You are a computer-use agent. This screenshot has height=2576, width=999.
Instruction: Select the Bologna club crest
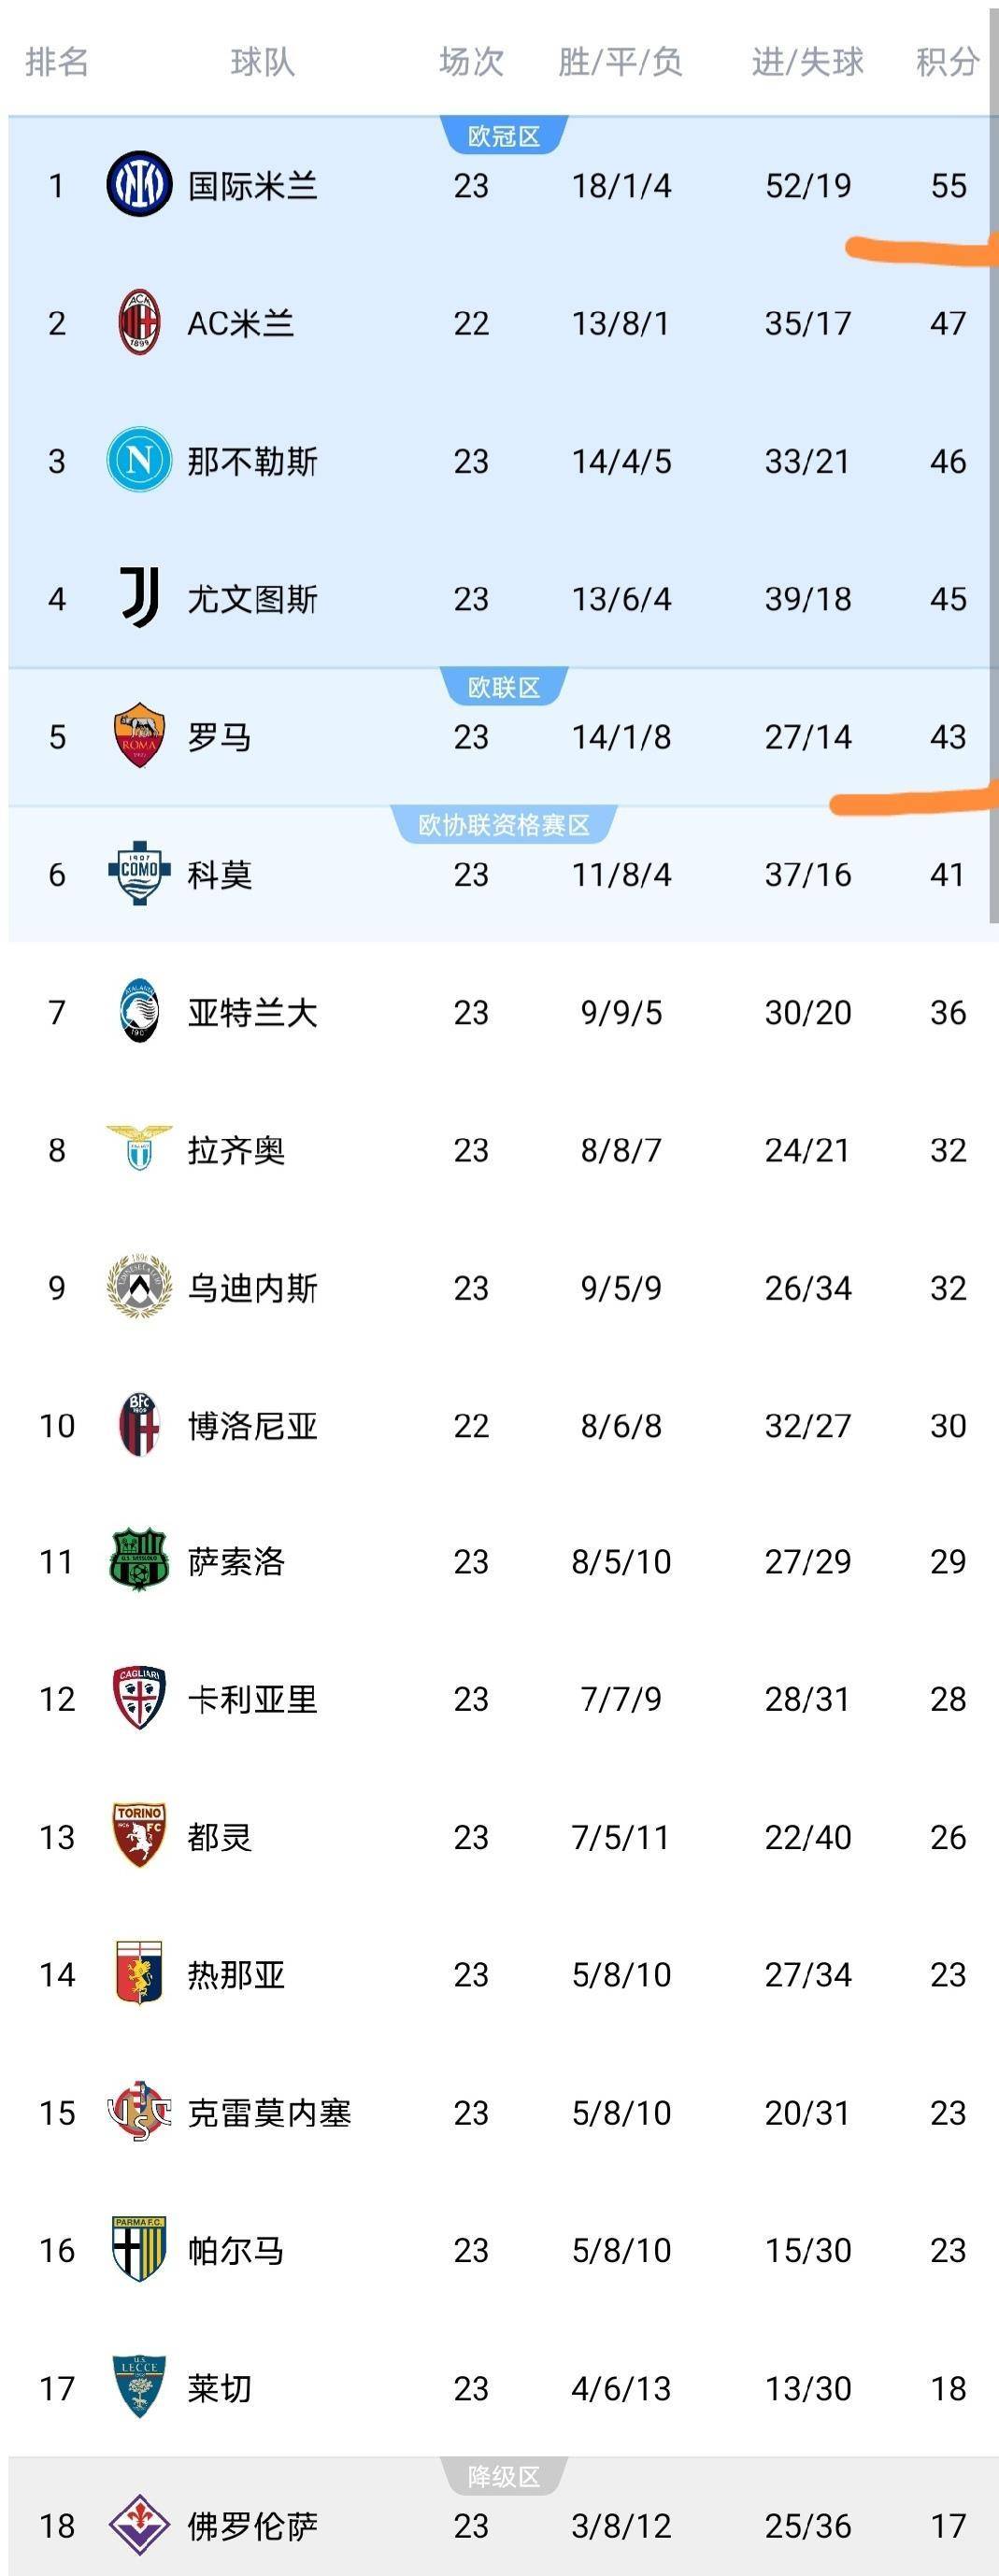[139, 1425]
